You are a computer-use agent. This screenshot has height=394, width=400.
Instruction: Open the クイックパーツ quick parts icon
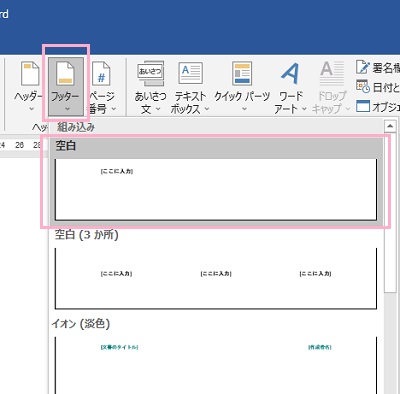pos(242,73)
